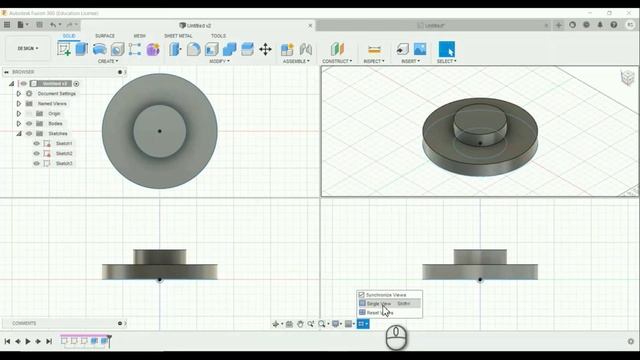Choose Single View menu entry
Viewport: 640px width, 360px height.
tap(389, 303)
